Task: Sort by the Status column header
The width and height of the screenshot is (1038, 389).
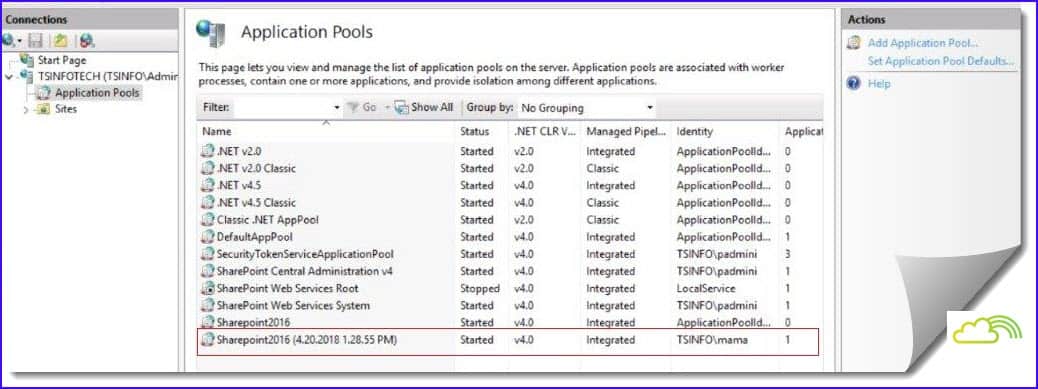Action: point(475,132)
